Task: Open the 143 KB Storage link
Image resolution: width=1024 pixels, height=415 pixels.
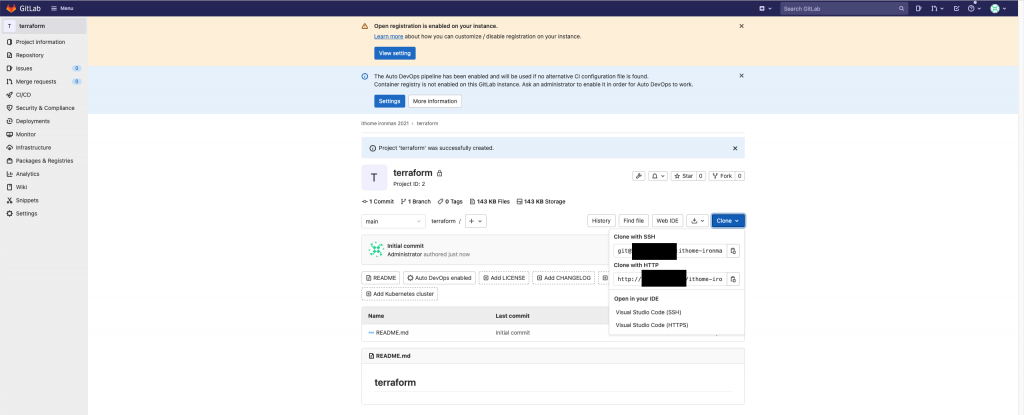Action: (541, 201)
